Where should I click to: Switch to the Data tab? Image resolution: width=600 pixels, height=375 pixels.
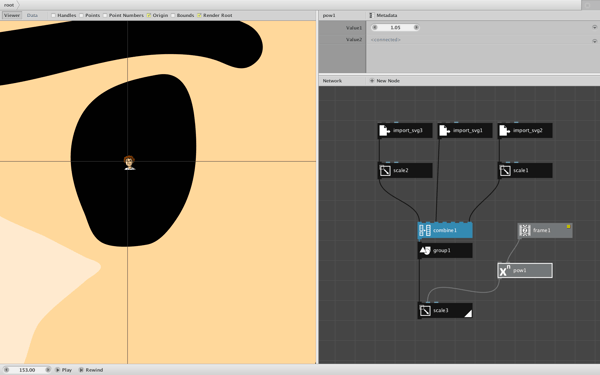tap(32, 15)
